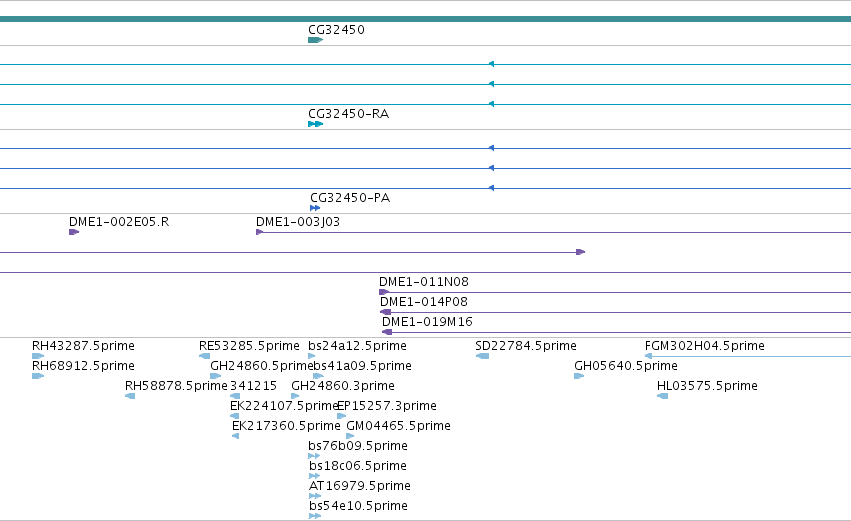
Task: Open the bs18c06.5prime label
Action: point(358,466)
